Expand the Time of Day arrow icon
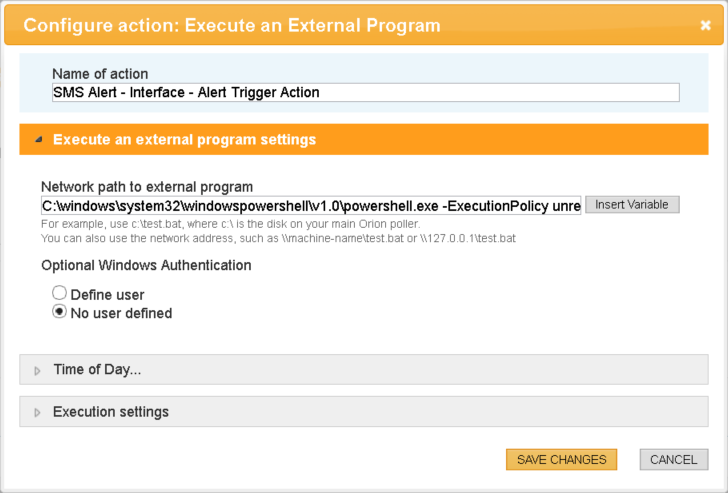Image resolution: width=728 pixels, height=493 pixels. [x=38, y=370]
